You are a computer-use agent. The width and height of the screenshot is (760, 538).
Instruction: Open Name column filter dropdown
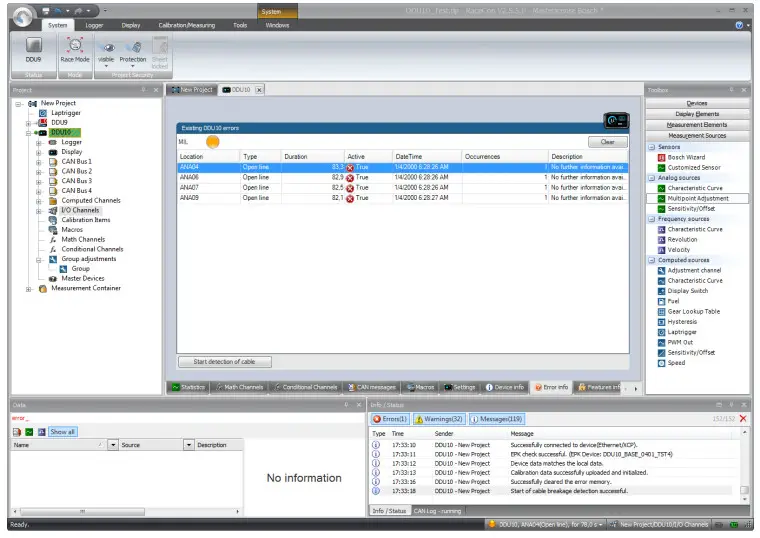pos(113,445)
